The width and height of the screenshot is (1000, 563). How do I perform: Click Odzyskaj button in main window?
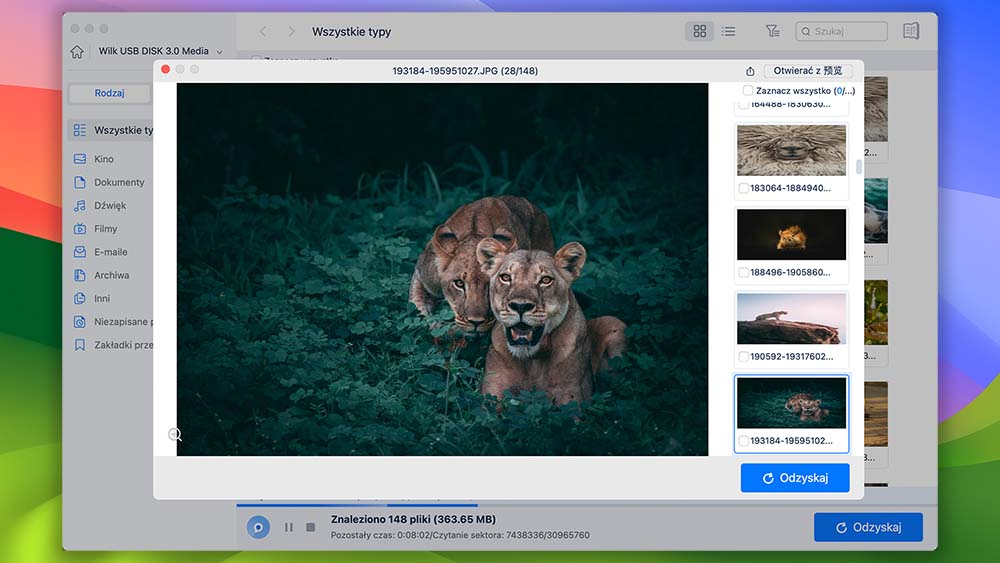click(868, 527)
